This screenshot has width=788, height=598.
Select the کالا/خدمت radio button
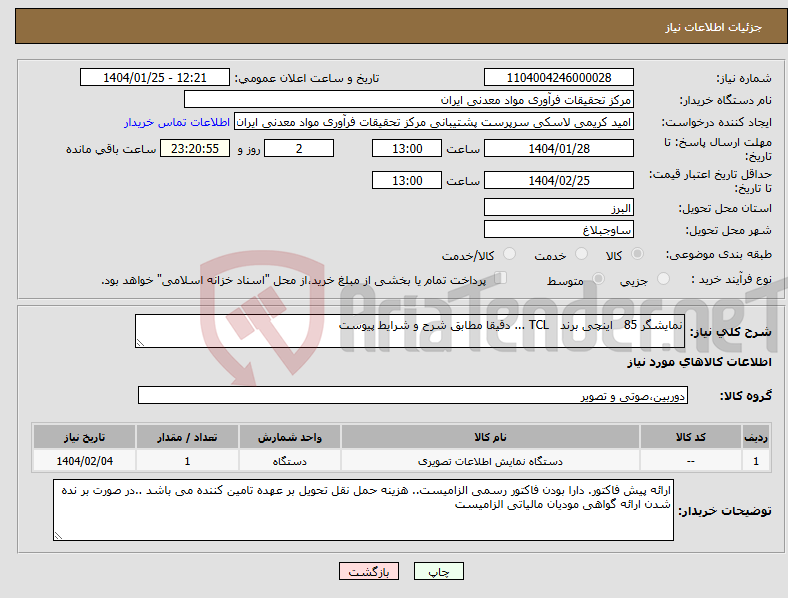510,254
